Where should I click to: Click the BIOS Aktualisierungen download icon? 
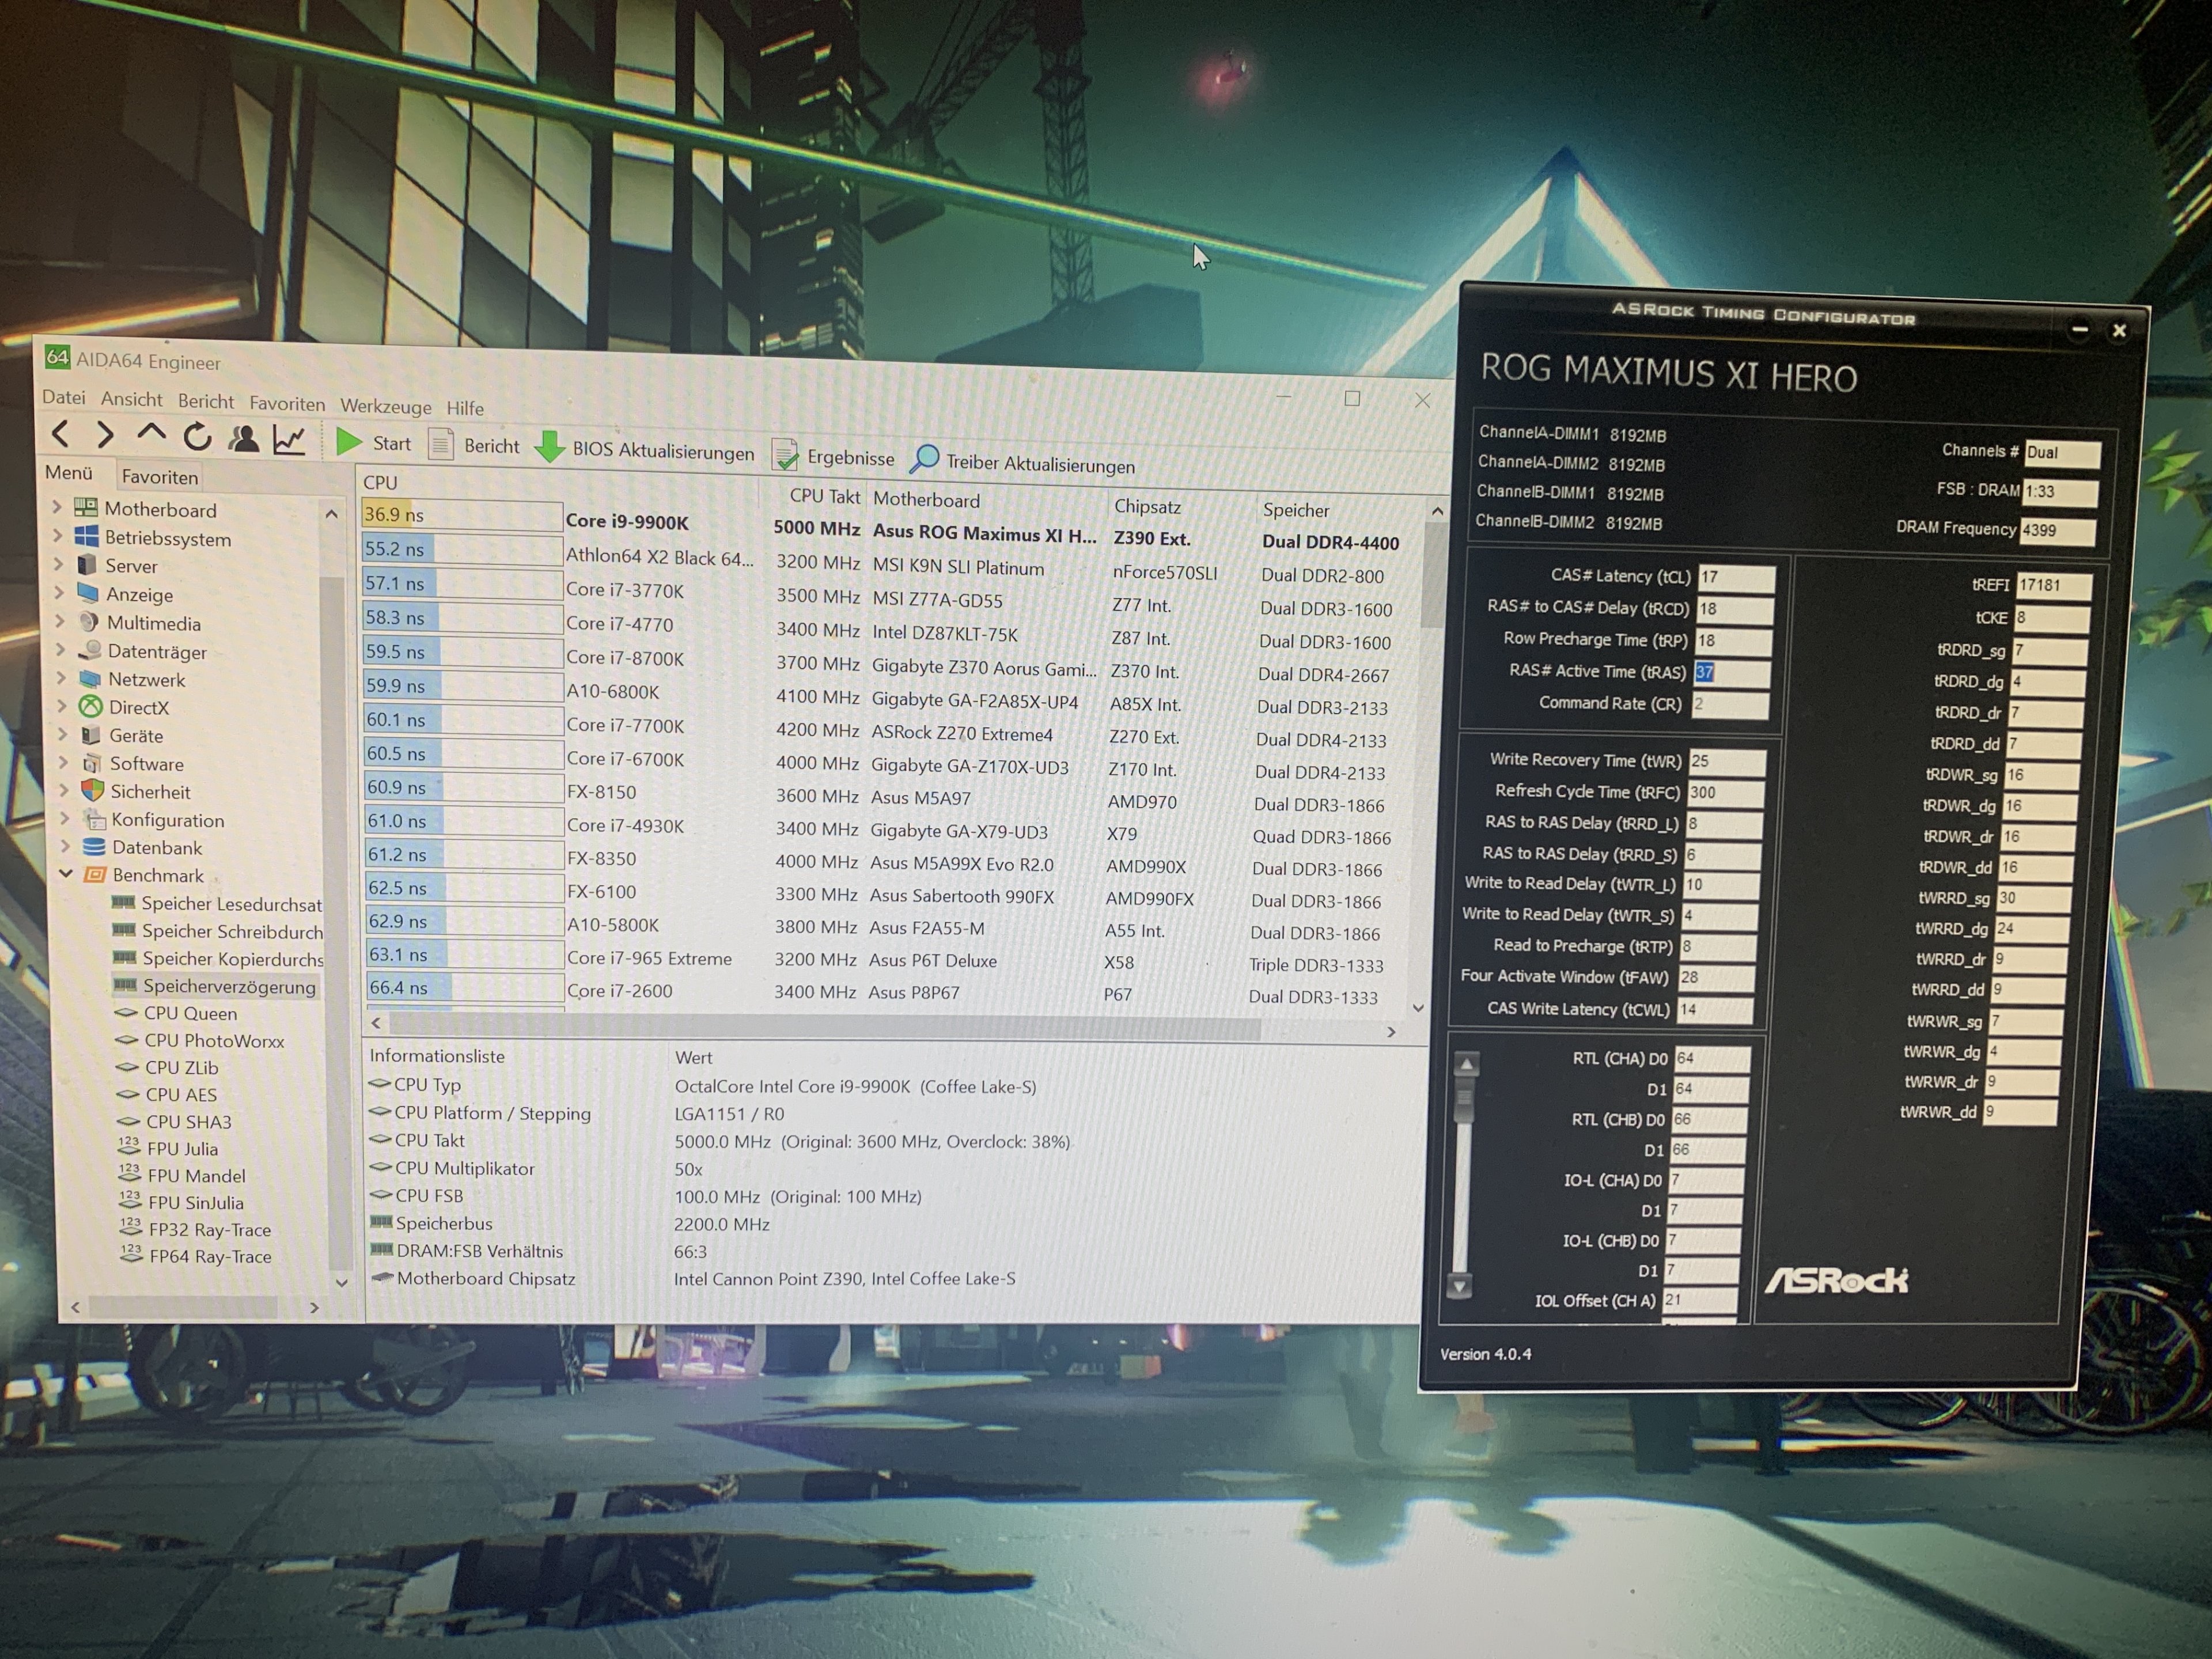click(549, 447)
